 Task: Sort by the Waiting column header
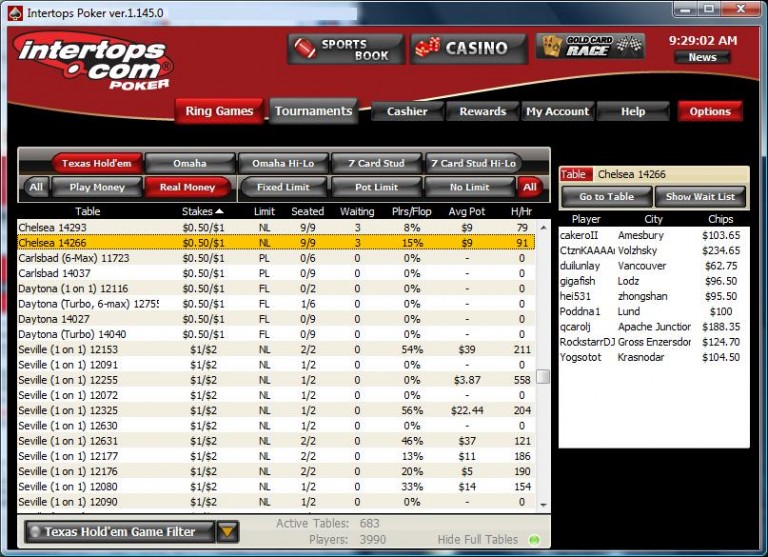point(357,212)
